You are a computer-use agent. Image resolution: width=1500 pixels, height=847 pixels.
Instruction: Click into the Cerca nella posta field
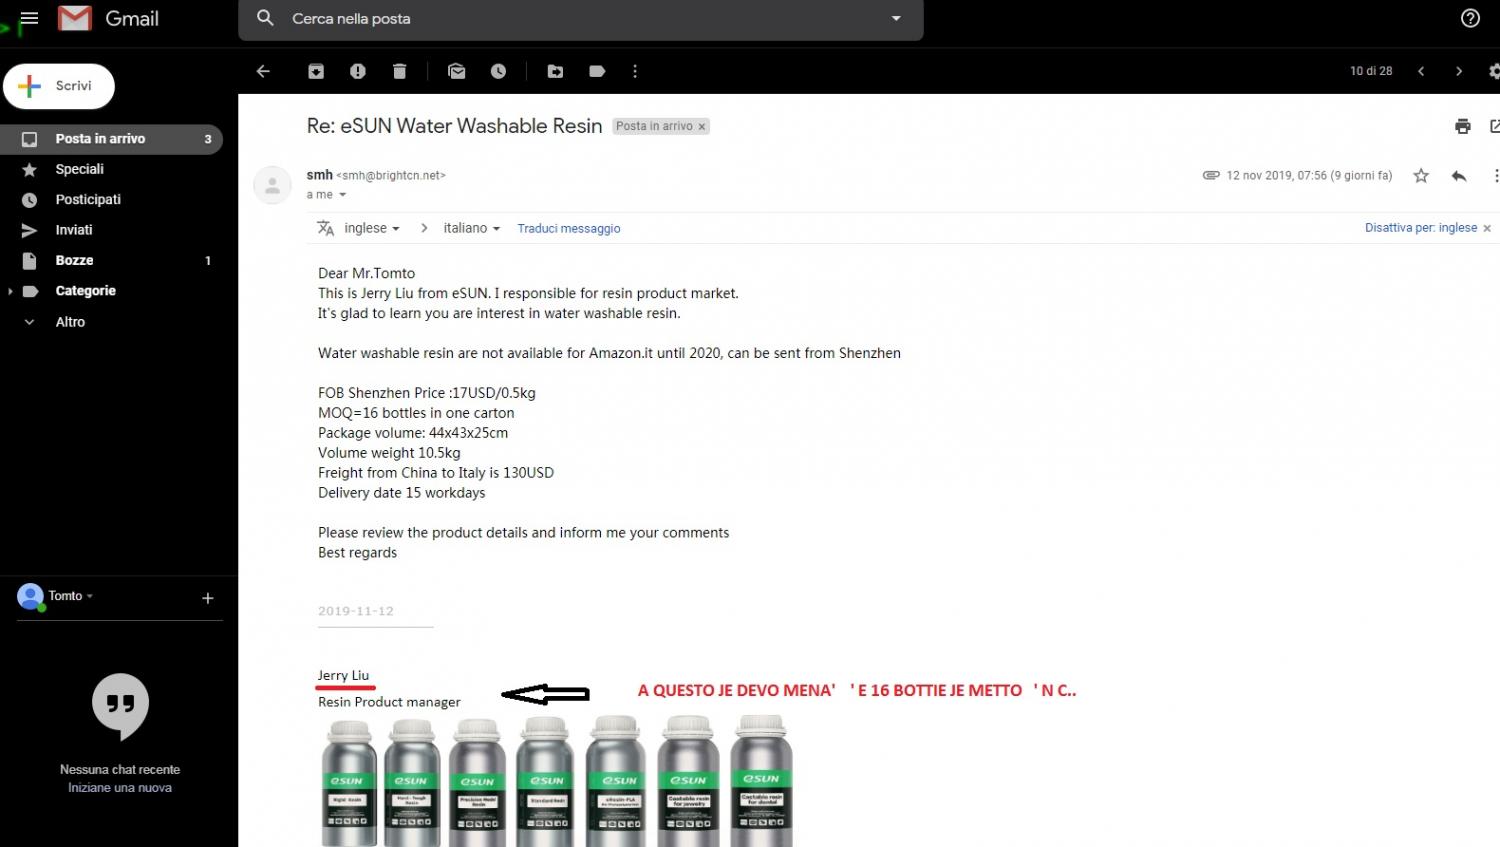click(580, 19)
